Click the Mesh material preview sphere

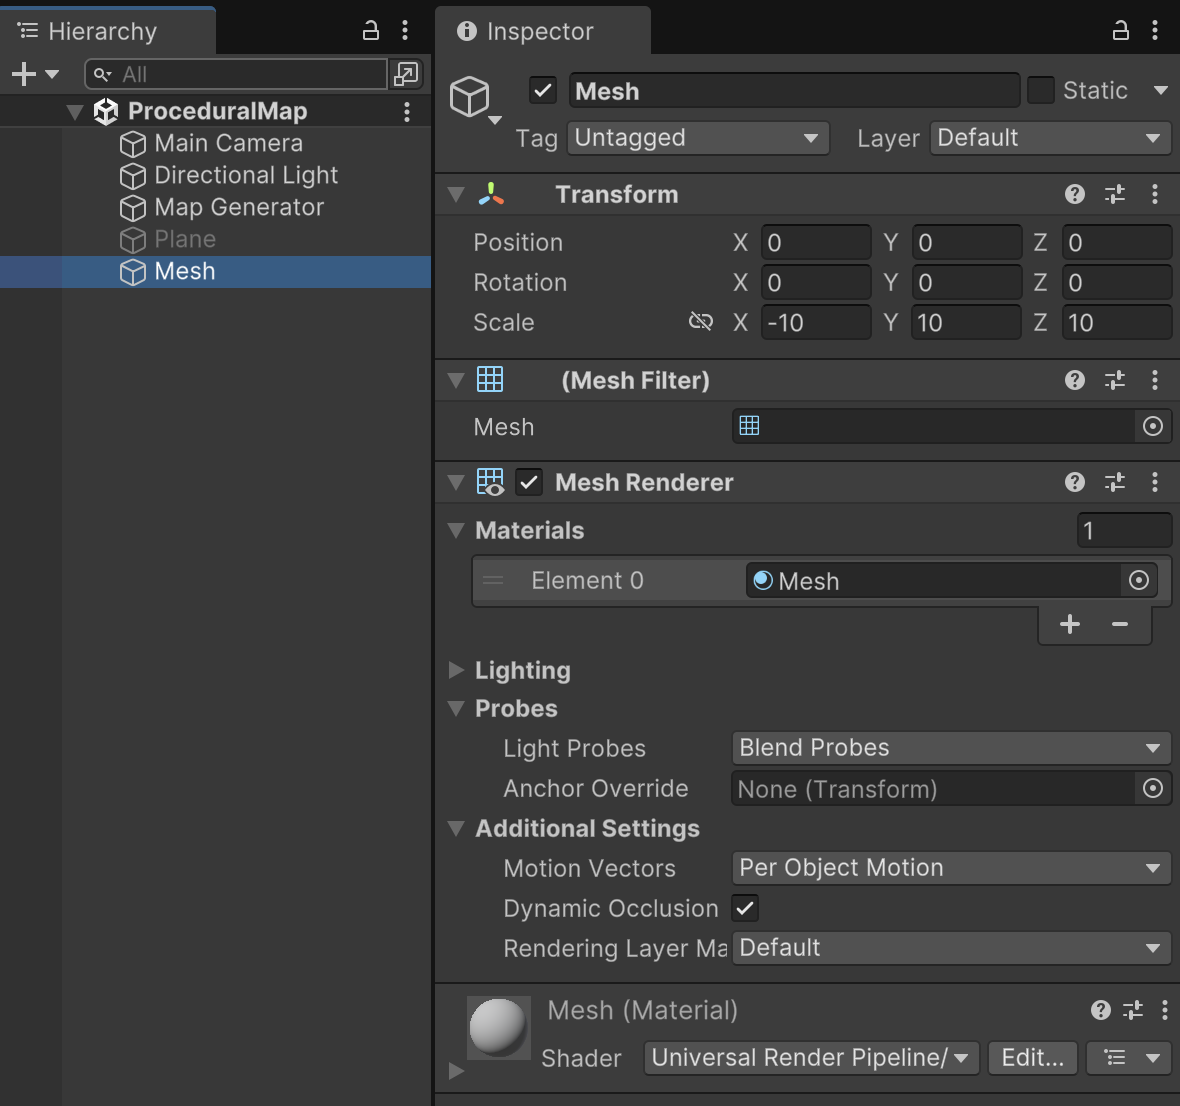498,1026
